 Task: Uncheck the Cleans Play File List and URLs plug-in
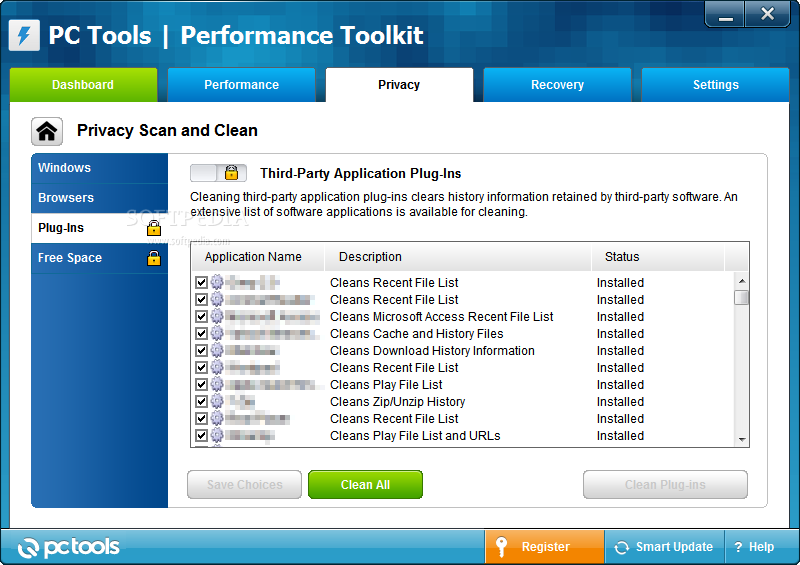click(202, 435)
